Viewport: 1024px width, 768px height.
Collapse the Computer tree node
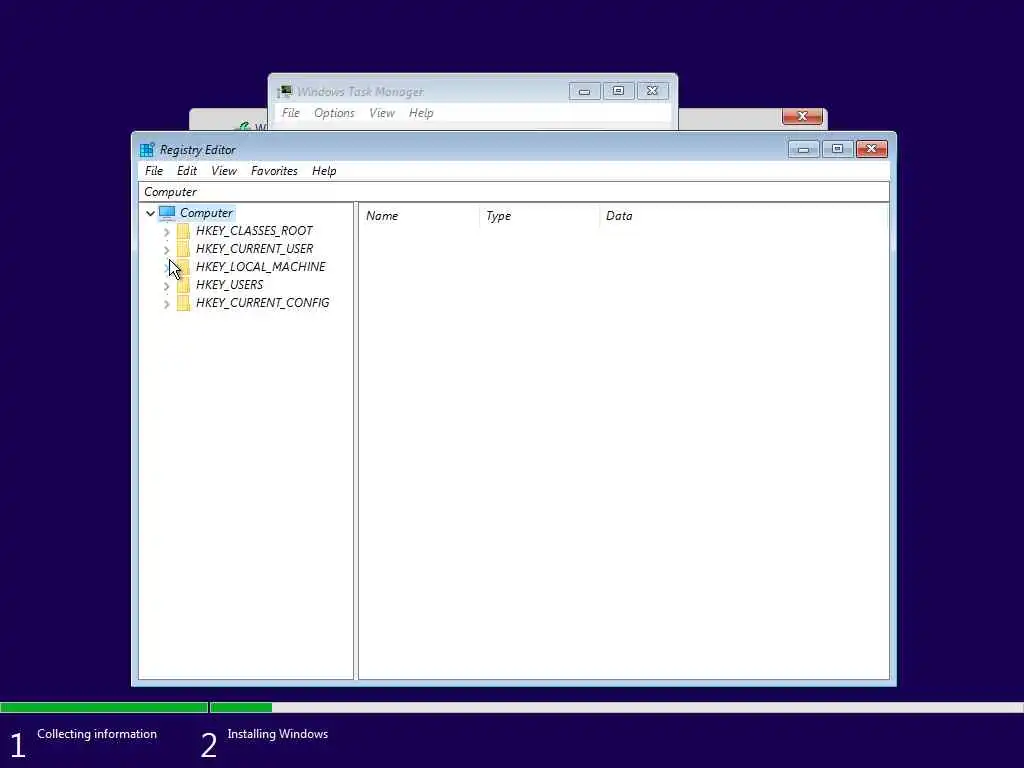pos(150,213)
